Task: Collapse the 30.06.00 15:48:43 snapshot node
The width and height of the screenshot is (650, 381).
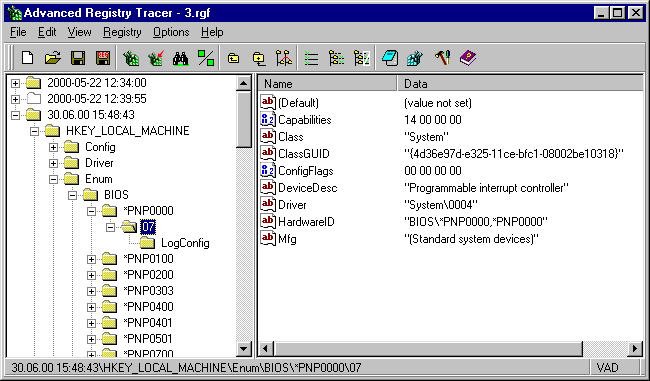Action: click(15, 115)
